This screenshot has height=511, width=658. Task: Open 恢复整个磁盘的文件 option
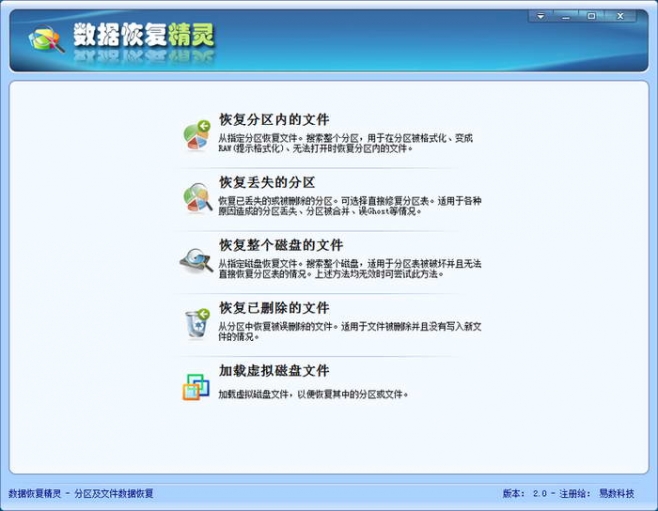[x=281, y=245]
